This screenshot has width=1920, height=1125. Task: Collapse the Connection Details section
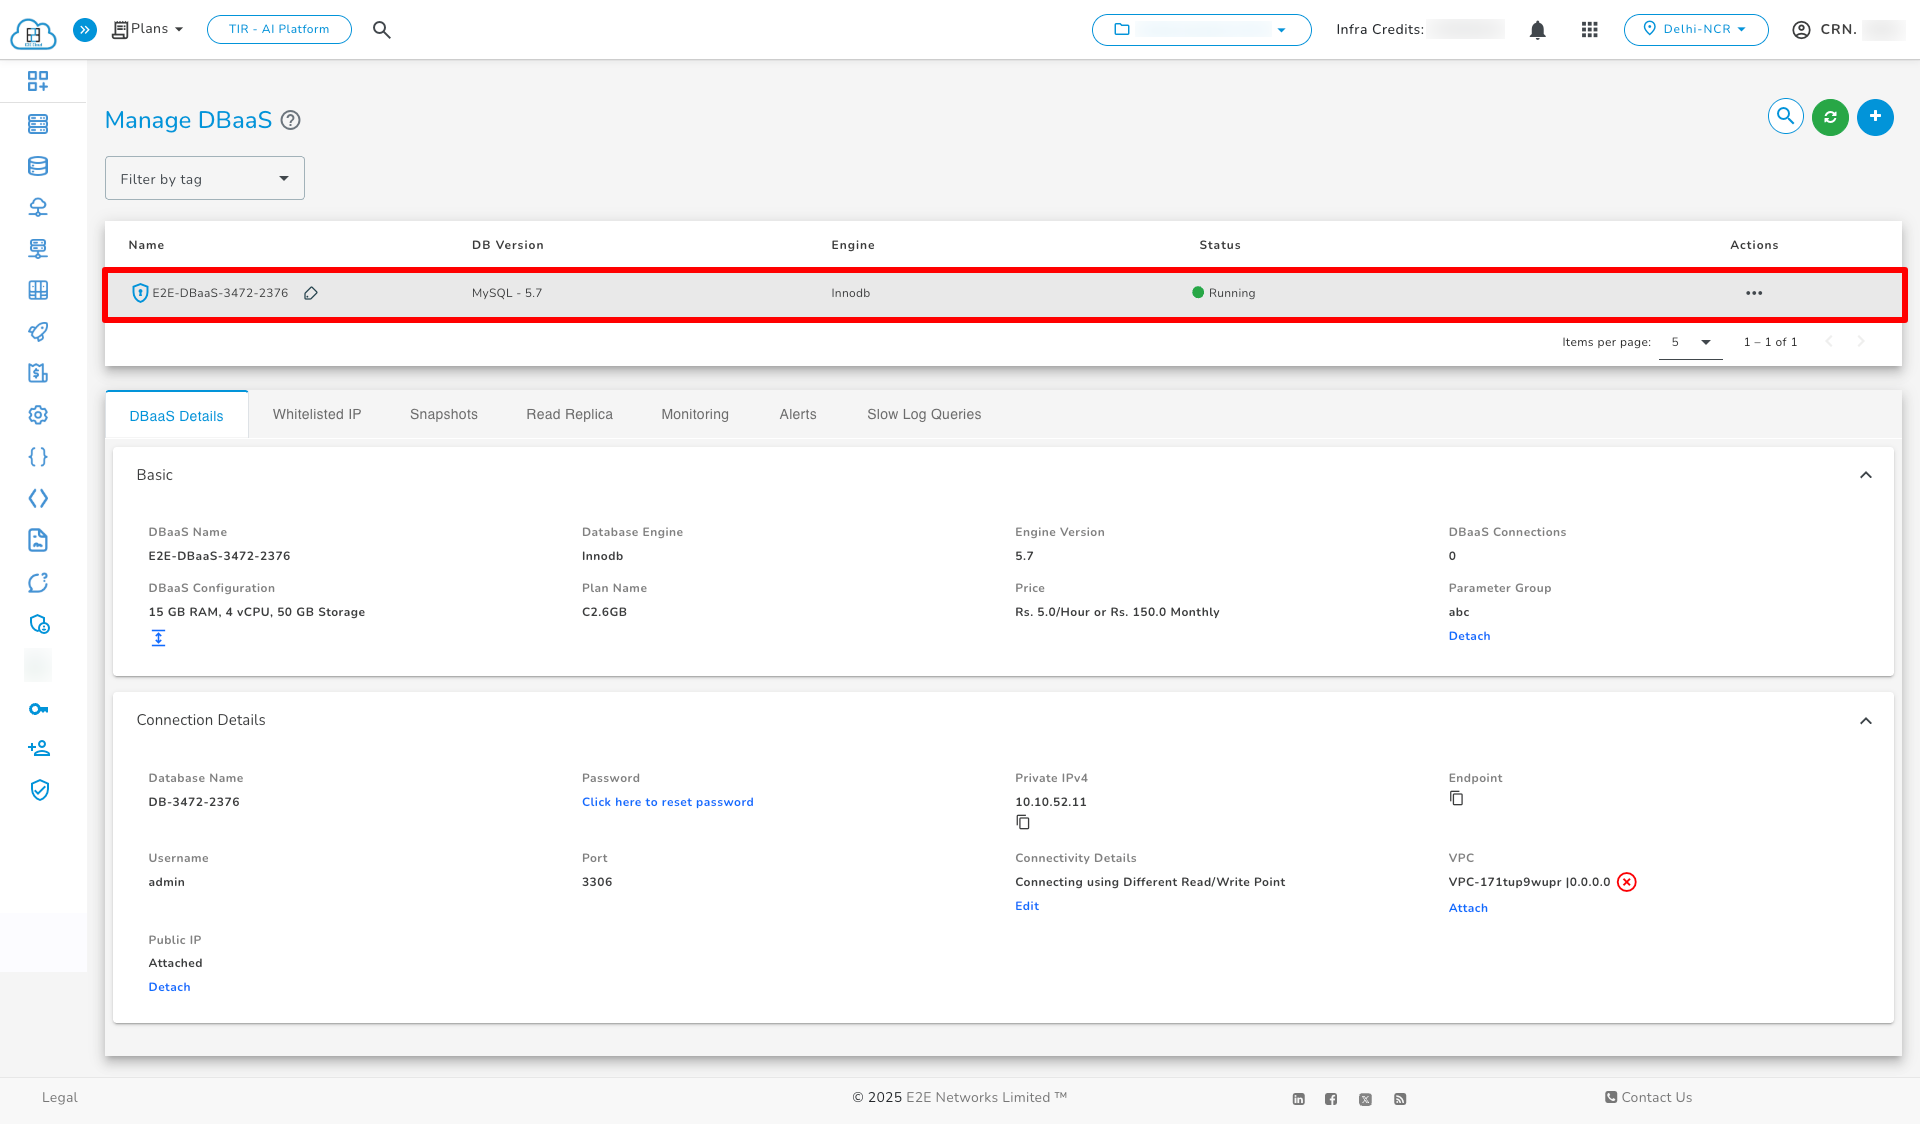(1865, 720)
